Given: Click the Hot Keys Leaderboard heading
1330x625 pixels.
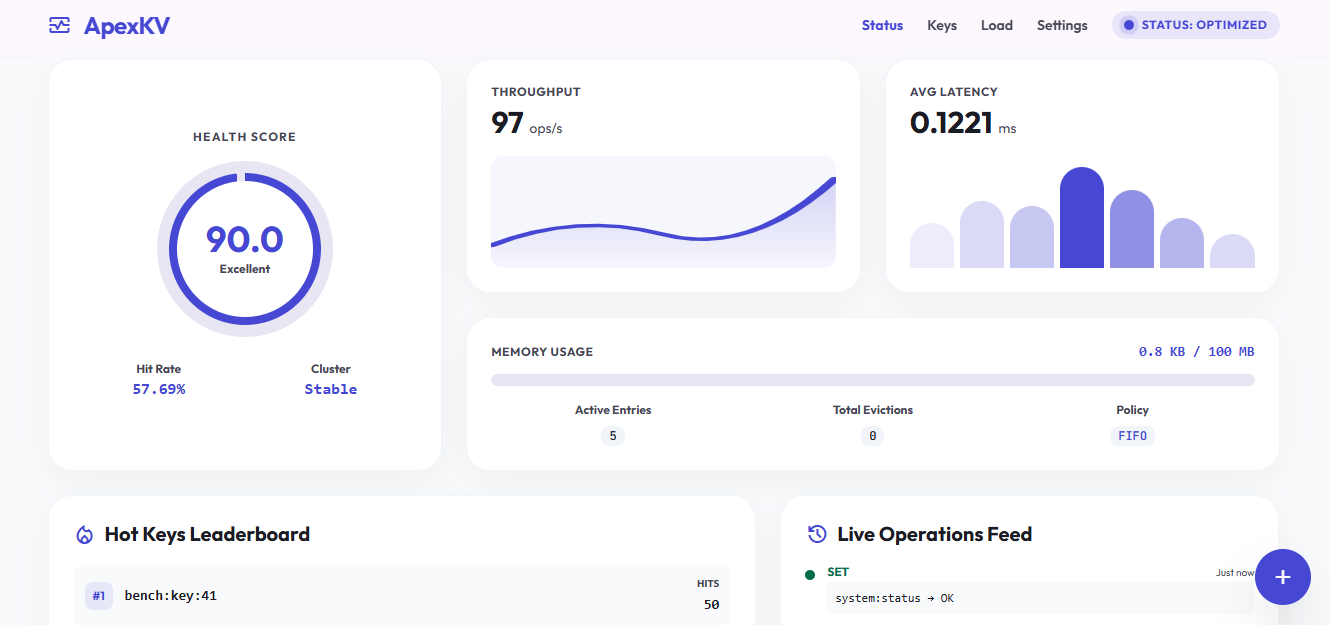Looking at the screenshot, I should click(207, 535).
